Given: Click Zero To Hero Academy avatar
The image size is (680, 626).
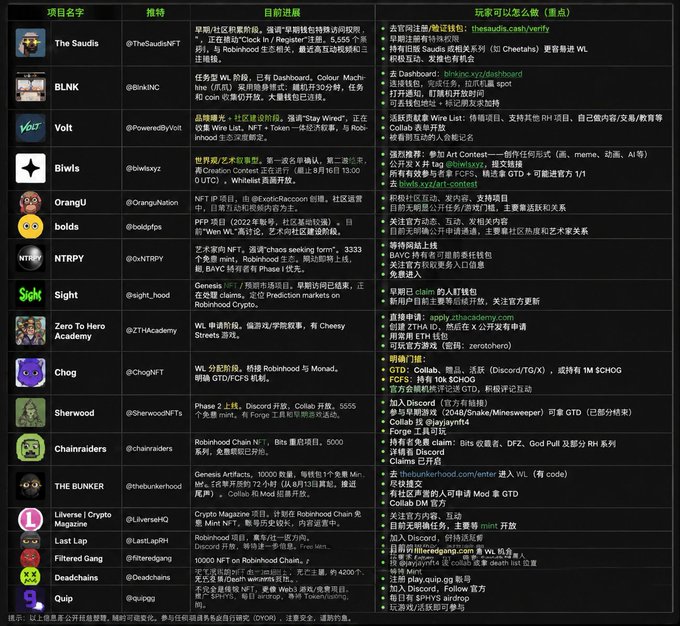Looking at the screenshot, I should (x=30, y=331).
